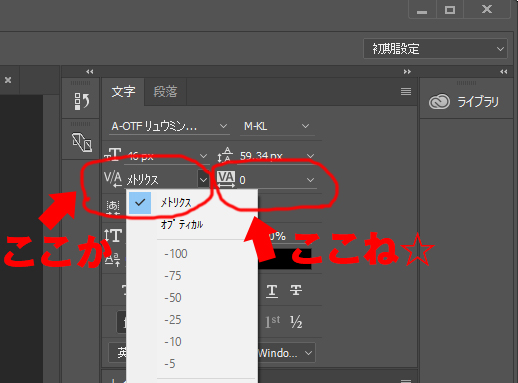This screenshot has height=383, width=518.
Task: Collapse the Libraries dock double-arrow
Action: (504, 72)
